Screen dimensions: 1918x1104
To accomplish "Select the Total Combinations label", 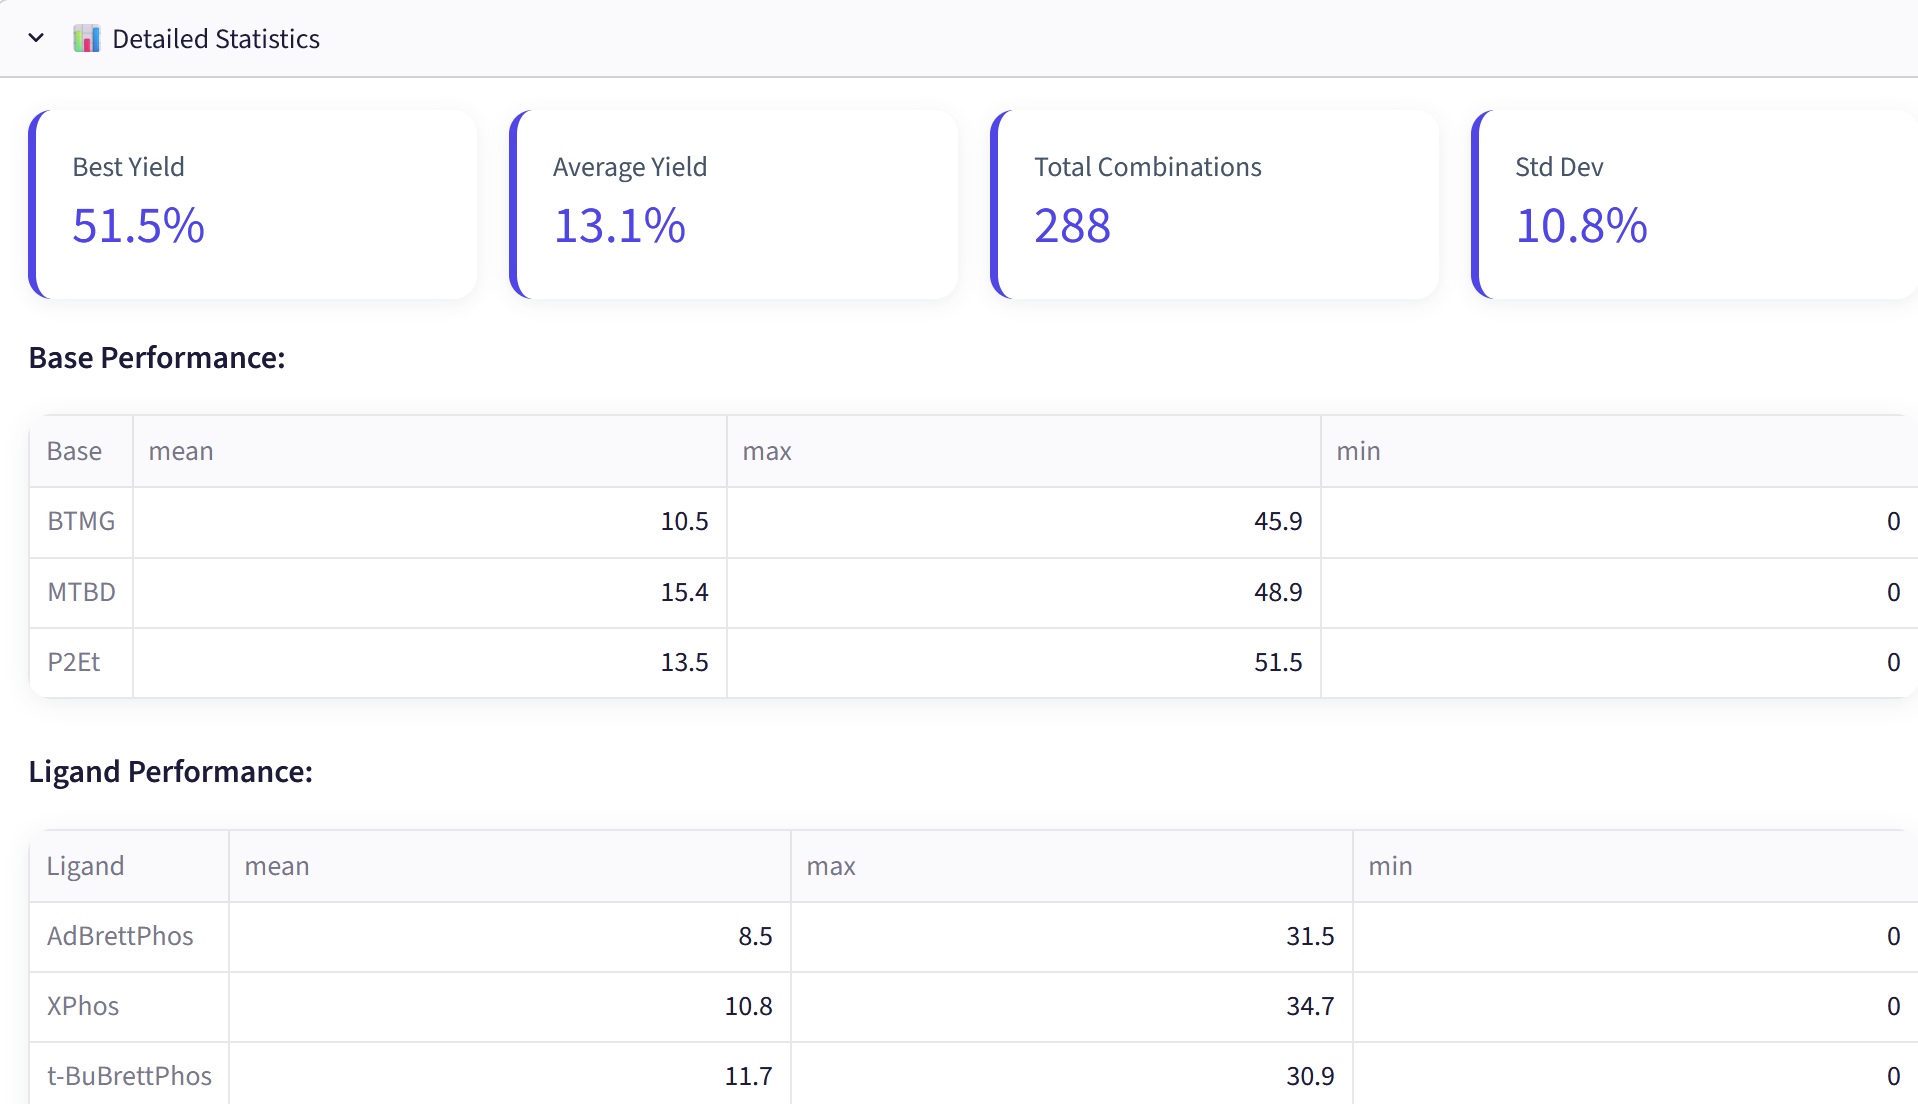I will tap(1148, 167).
